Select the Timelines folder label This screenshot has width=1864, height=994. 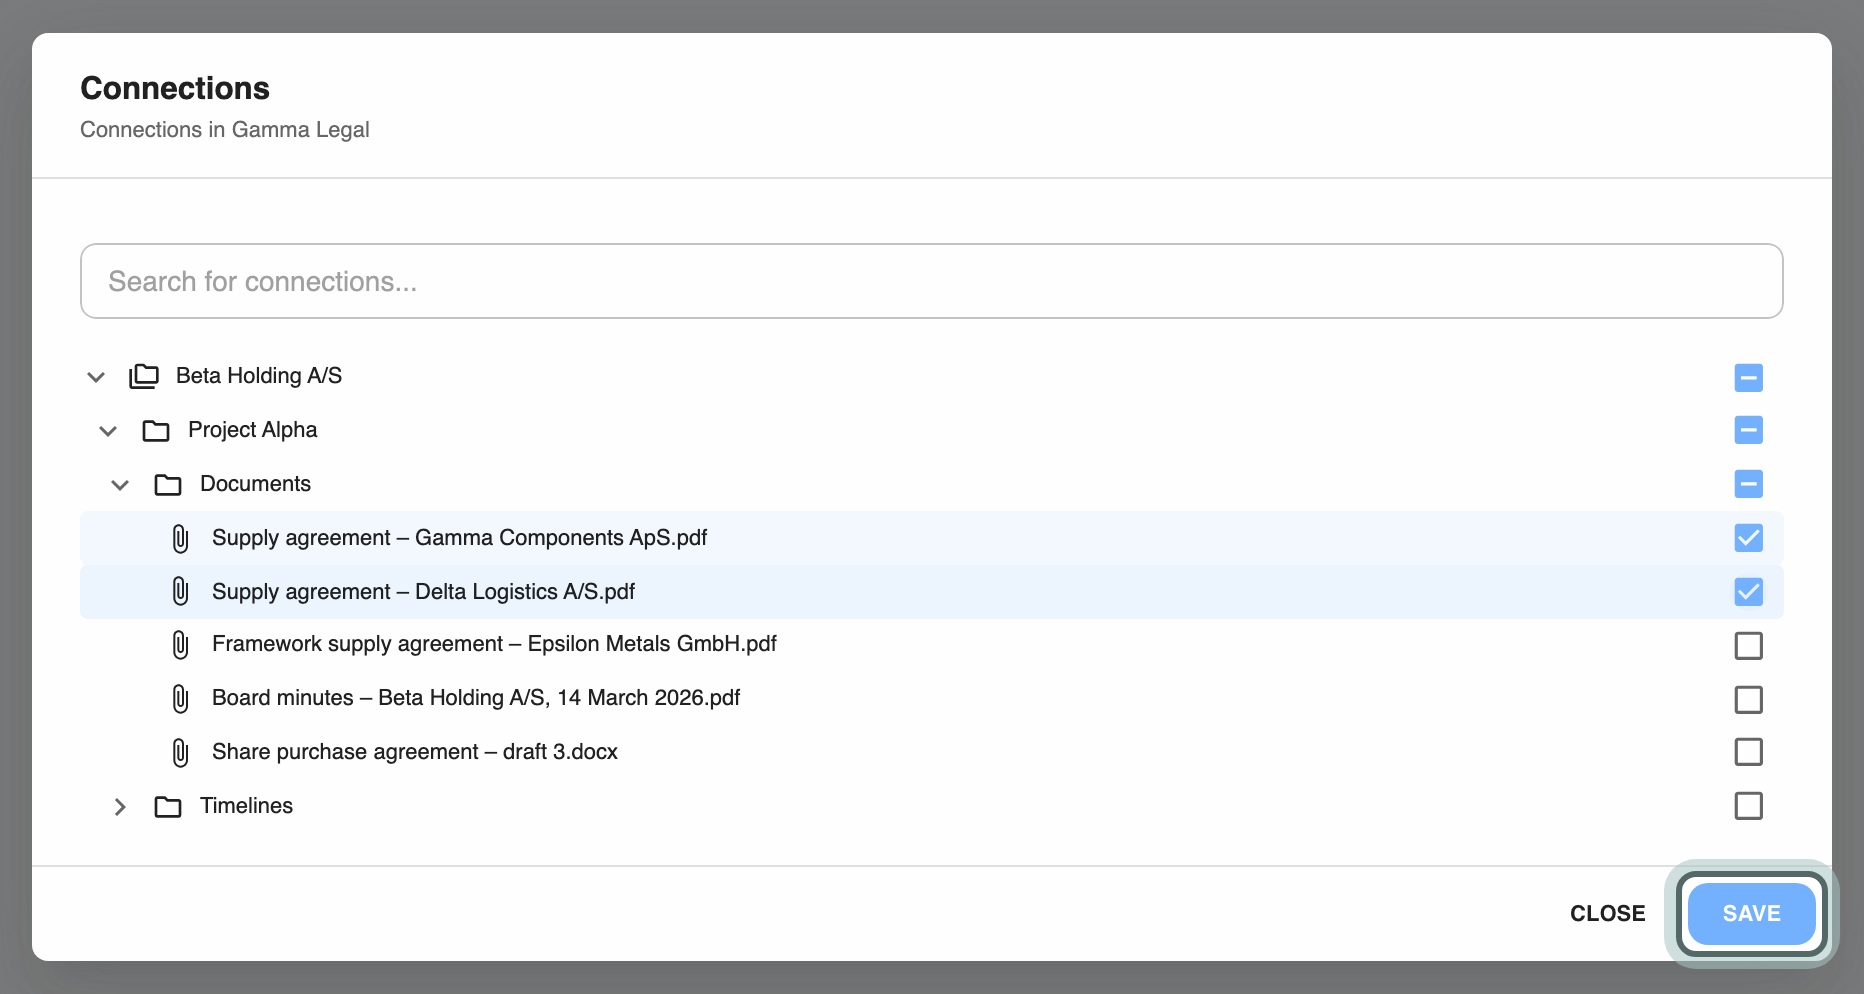click(x=247, y=806)
